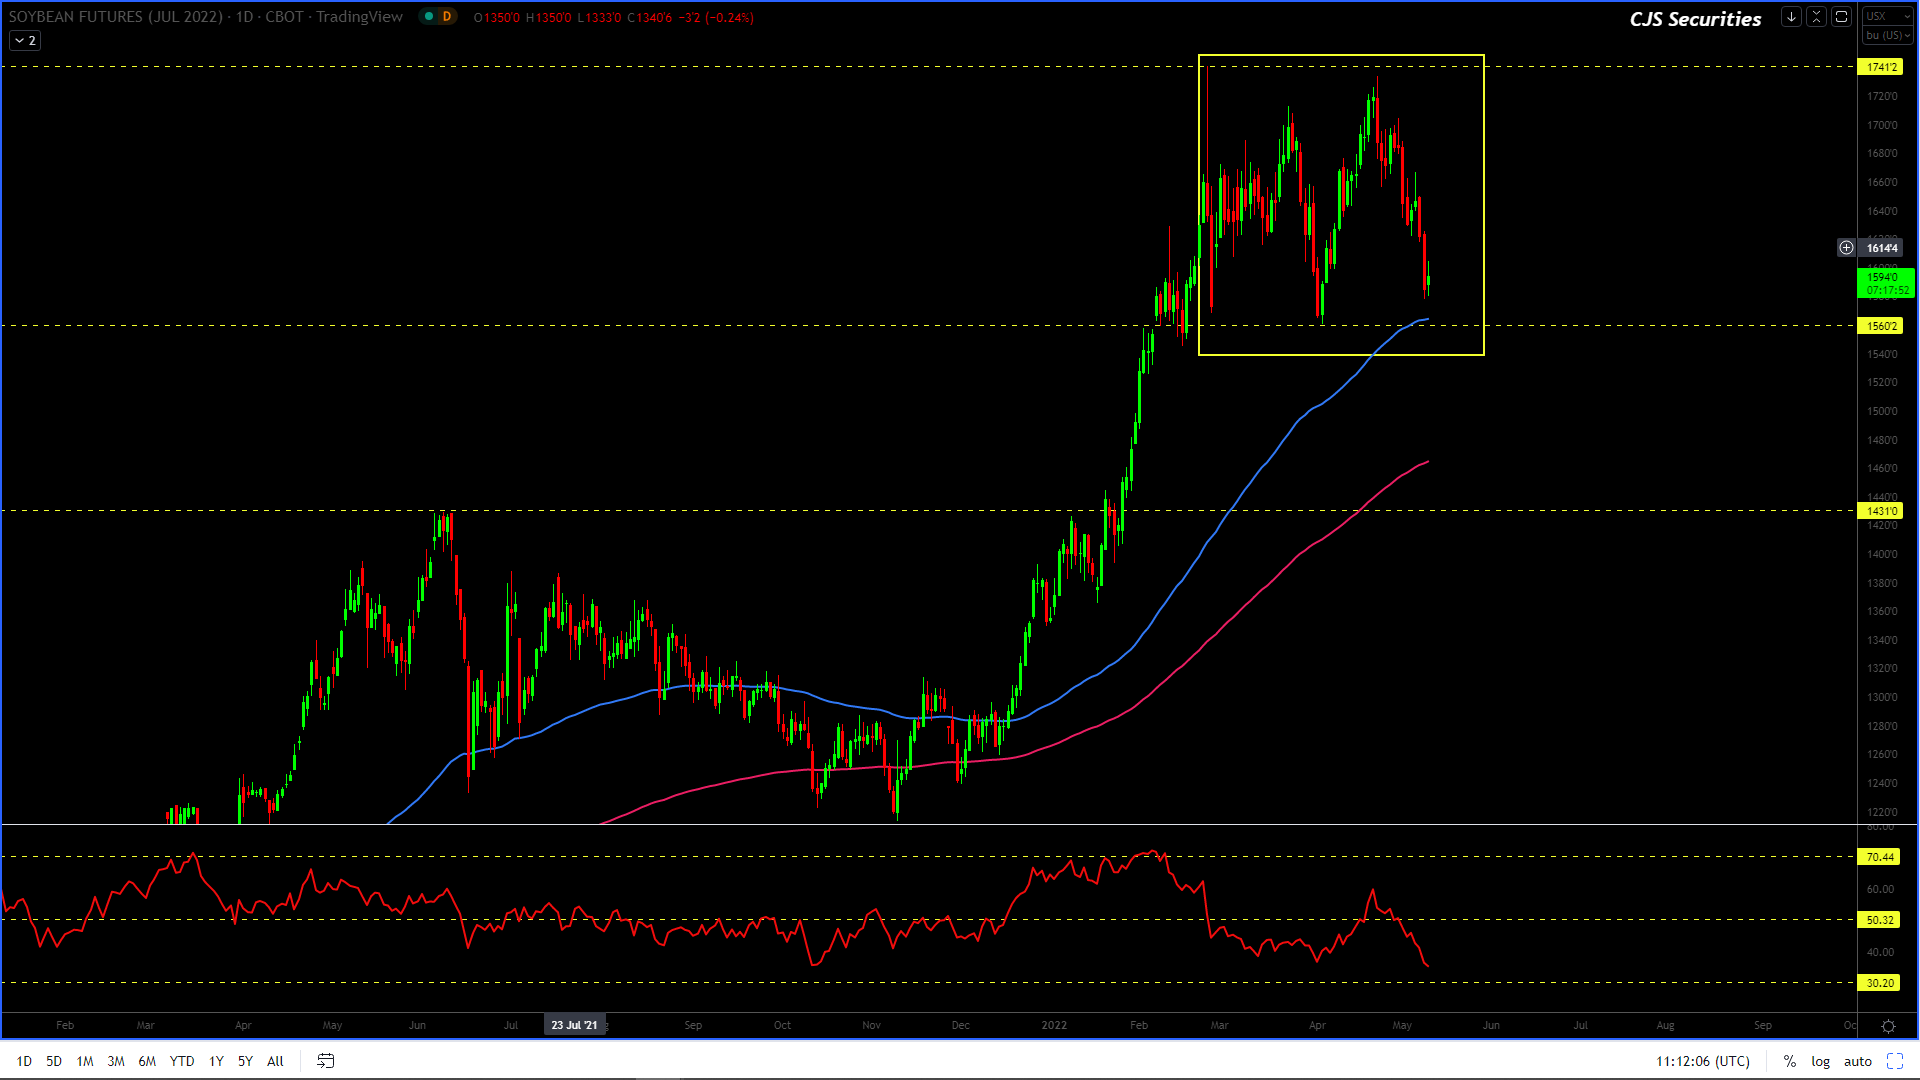Toggle log scale mode
Screen dimensions: 1920x1080
point(1820,1061)
